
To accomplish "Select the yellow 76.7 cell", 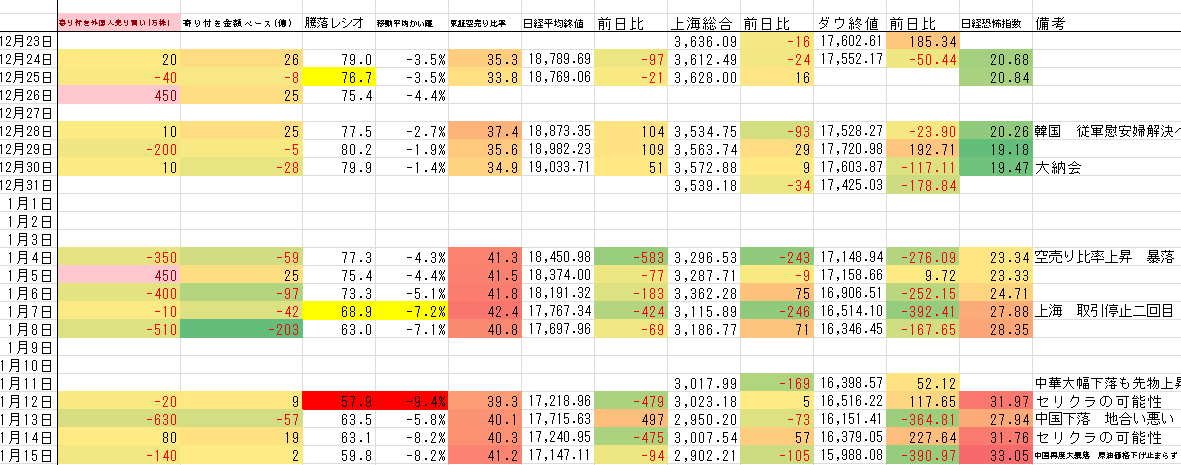I will [x=340, y=77].
